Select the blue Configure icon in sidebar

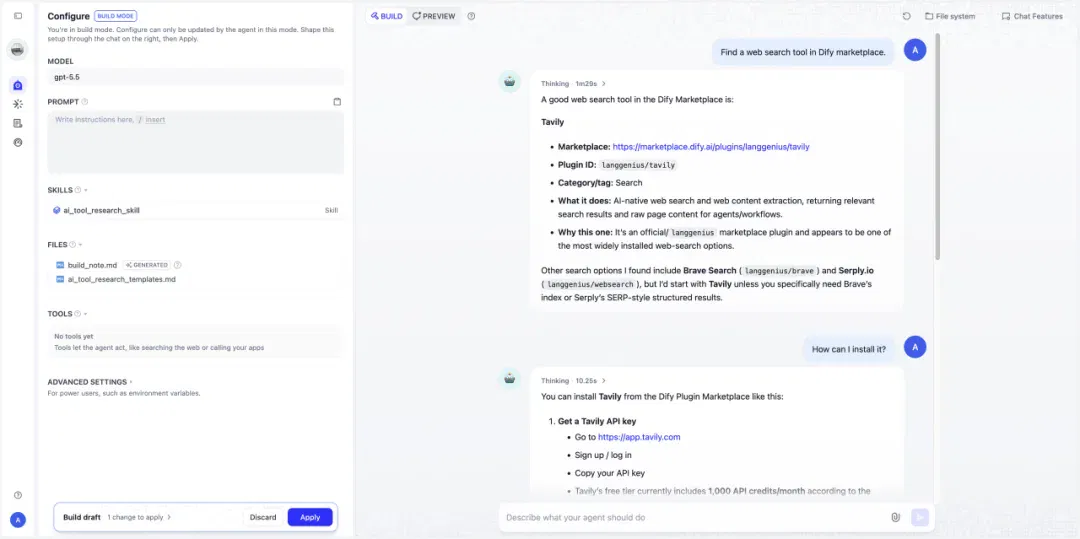(x=18, y=85)
